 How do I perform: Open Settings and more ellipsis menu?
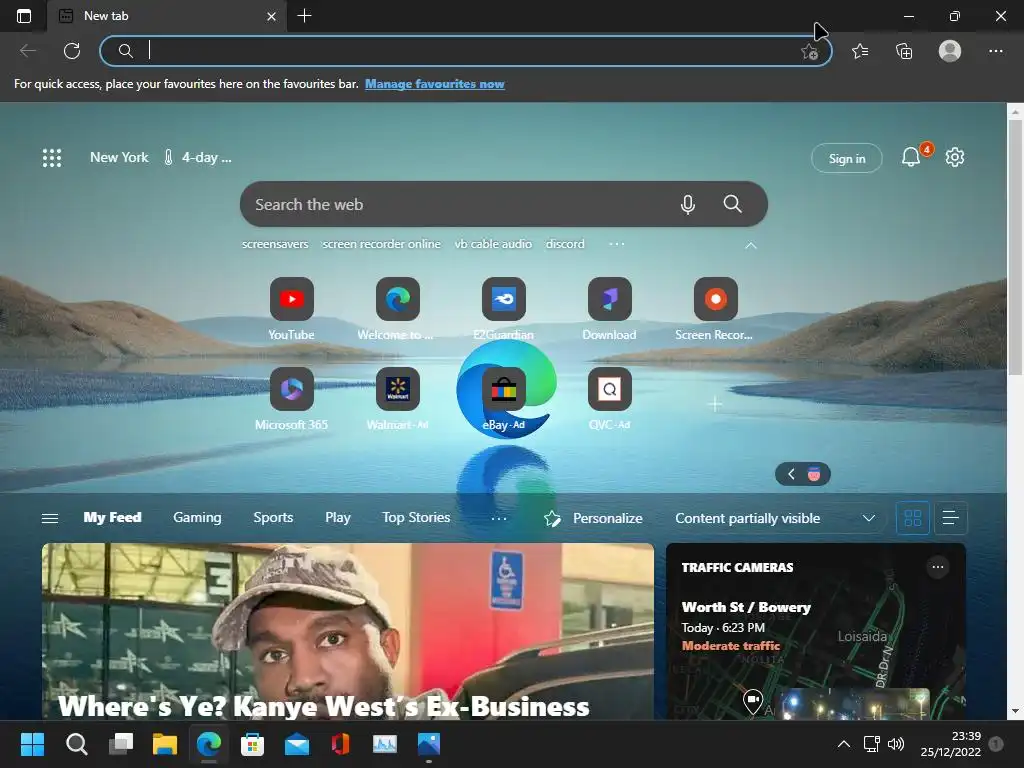coord(995,51)
